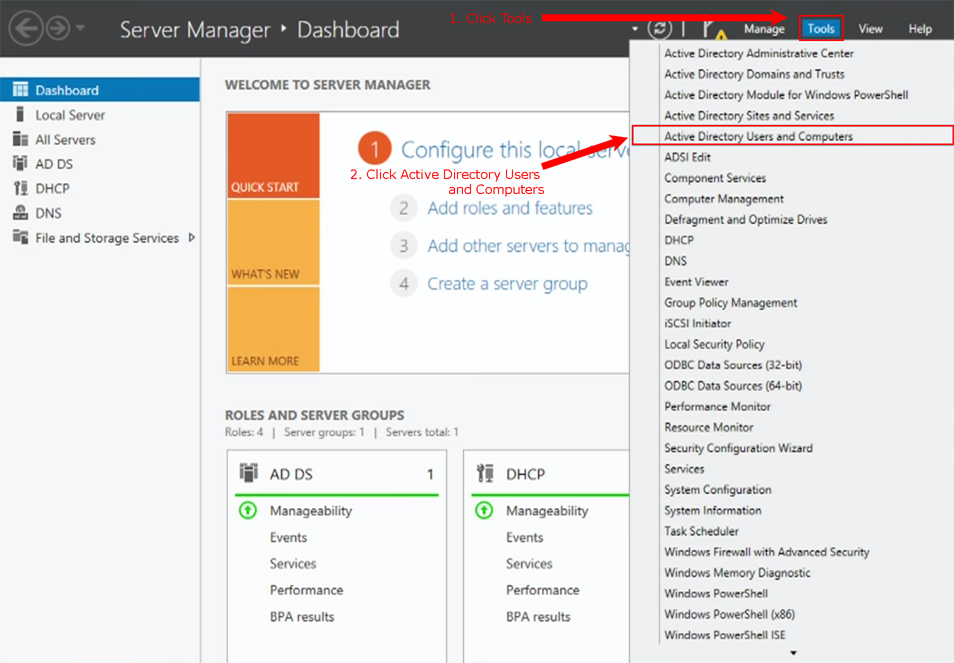Open BPA results in DHCP tile
The height and width of the screenshot is (663, 954).
pos(538,617)
